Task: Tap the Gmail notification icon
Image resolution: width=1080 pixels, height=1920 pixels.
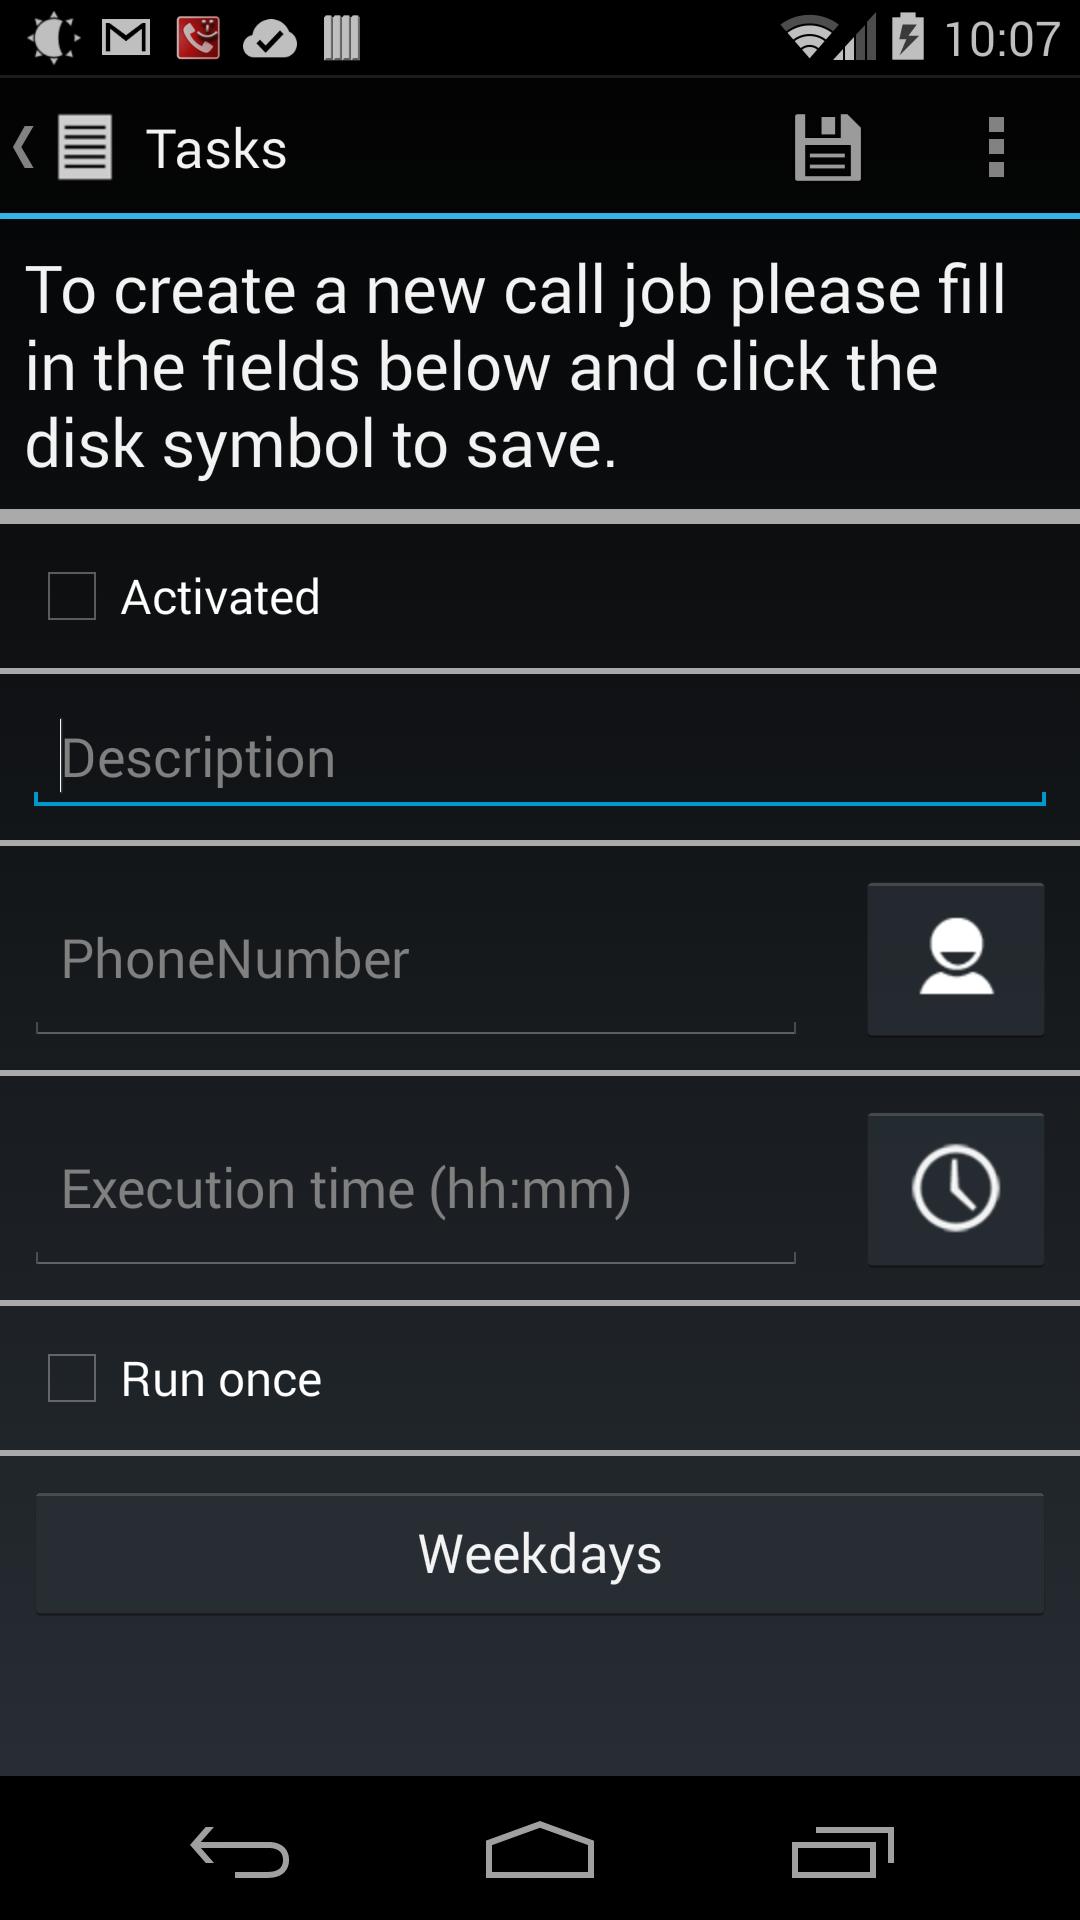Action: (126, 39)
